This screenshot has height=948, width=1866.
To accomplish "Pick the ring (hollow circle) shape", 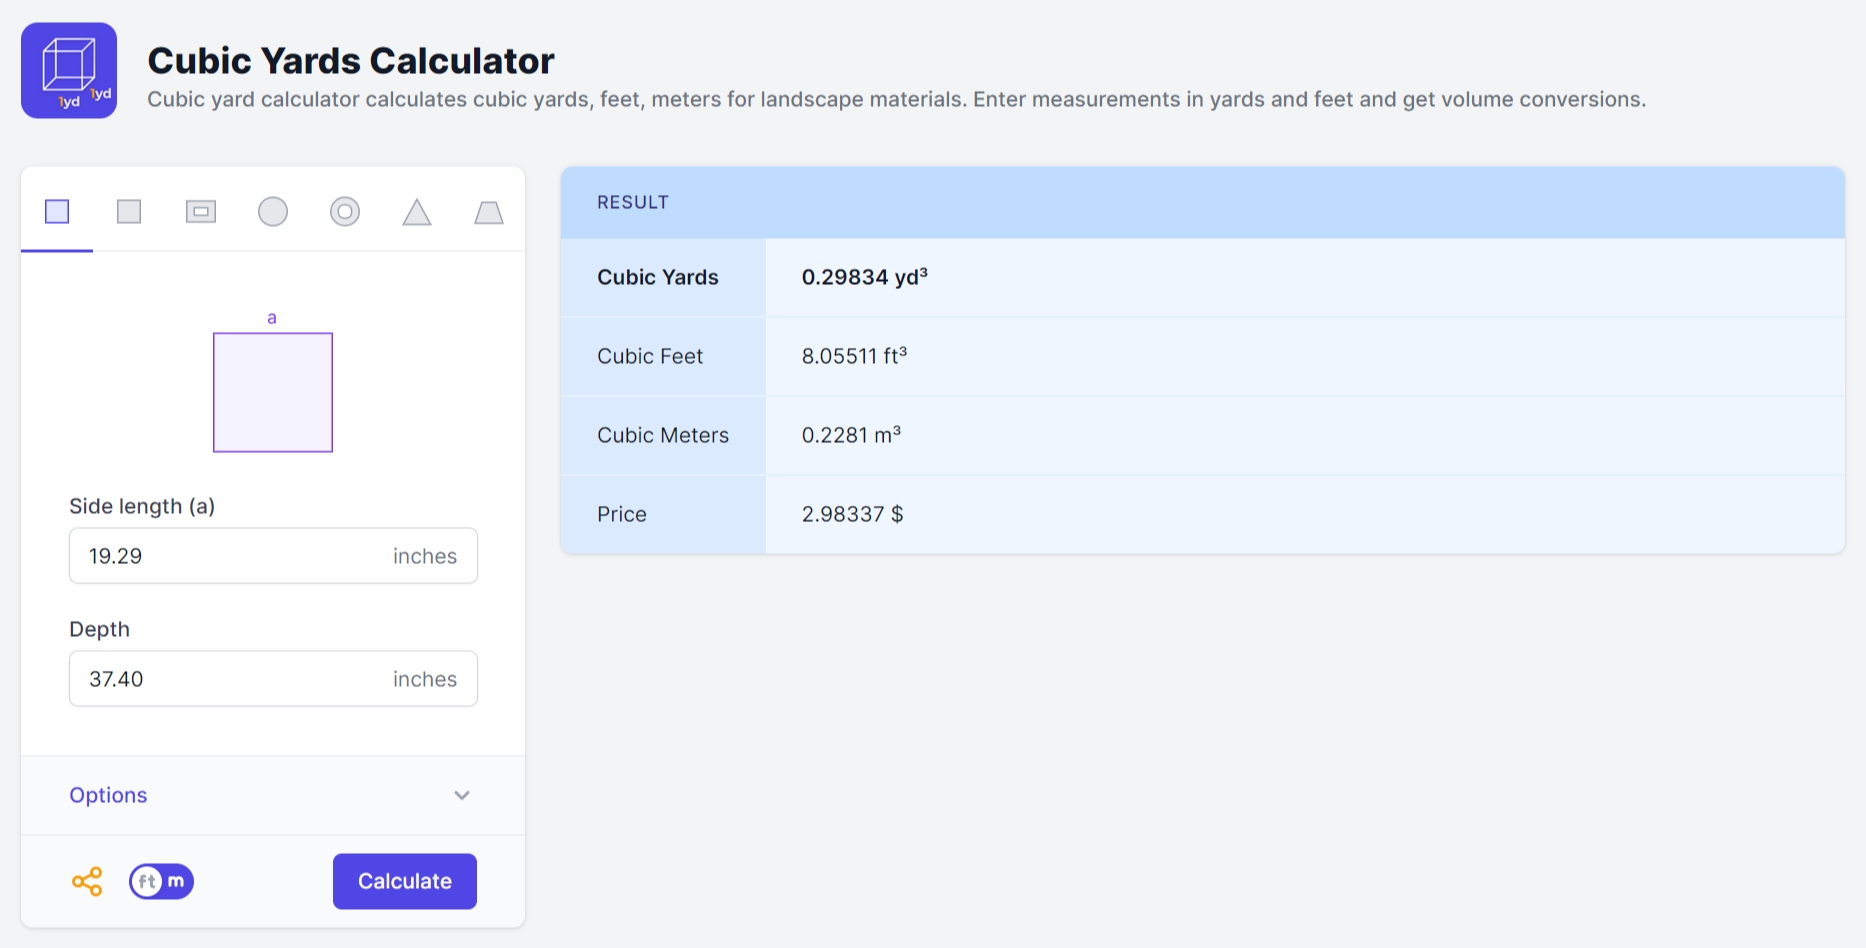I will (345, 212).
